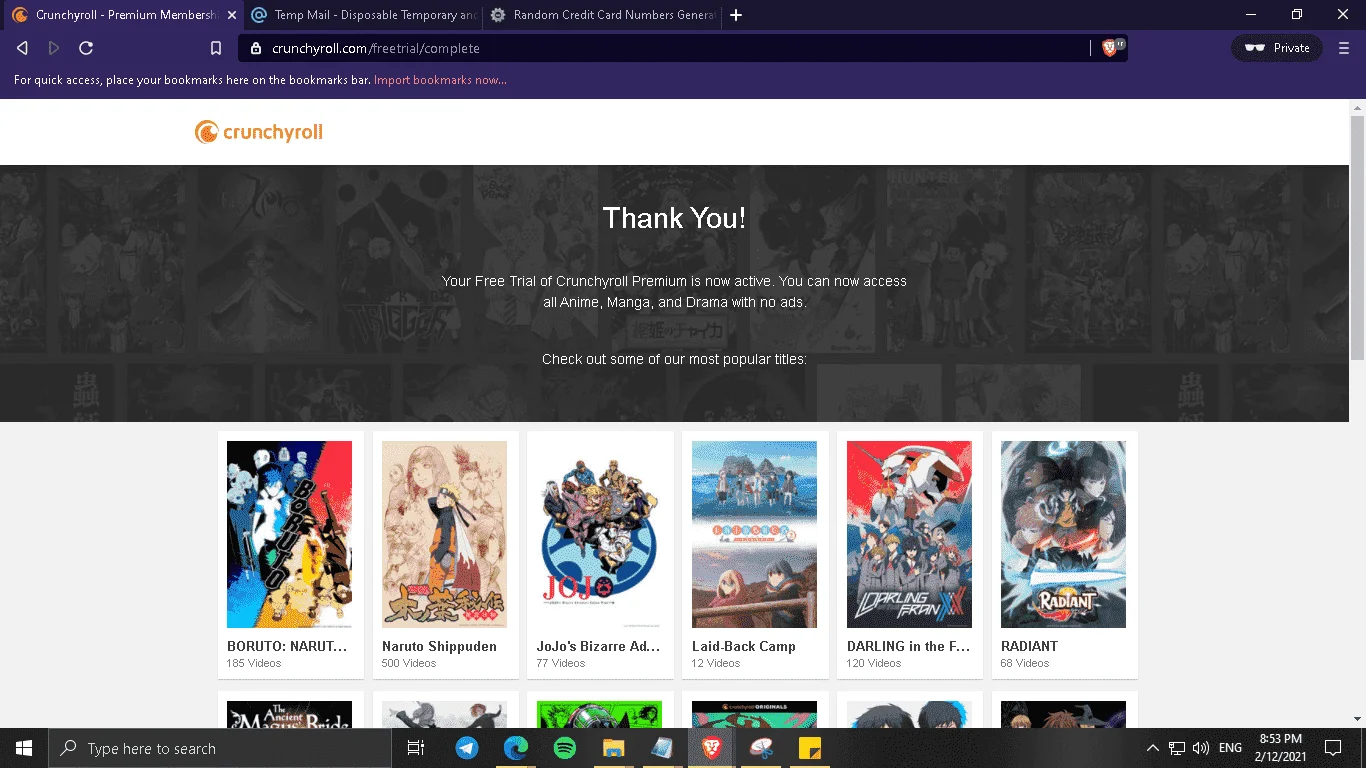Screen dimensions: 1366x768
Task: Click the DARLING in the F... title
Action: click(909, 646)
